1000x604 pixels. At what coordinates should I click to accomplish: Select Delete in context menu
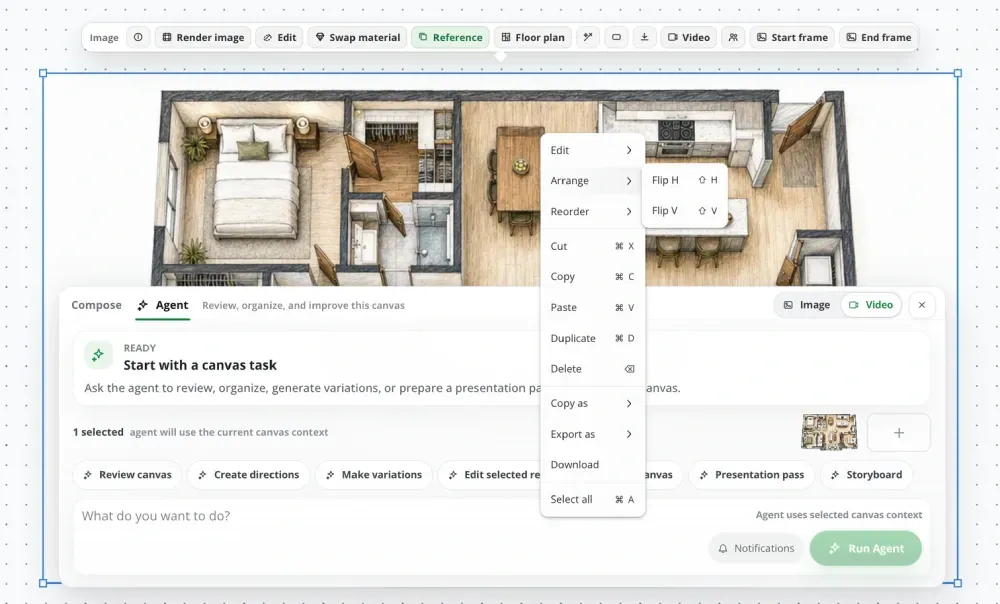(592, 369)
